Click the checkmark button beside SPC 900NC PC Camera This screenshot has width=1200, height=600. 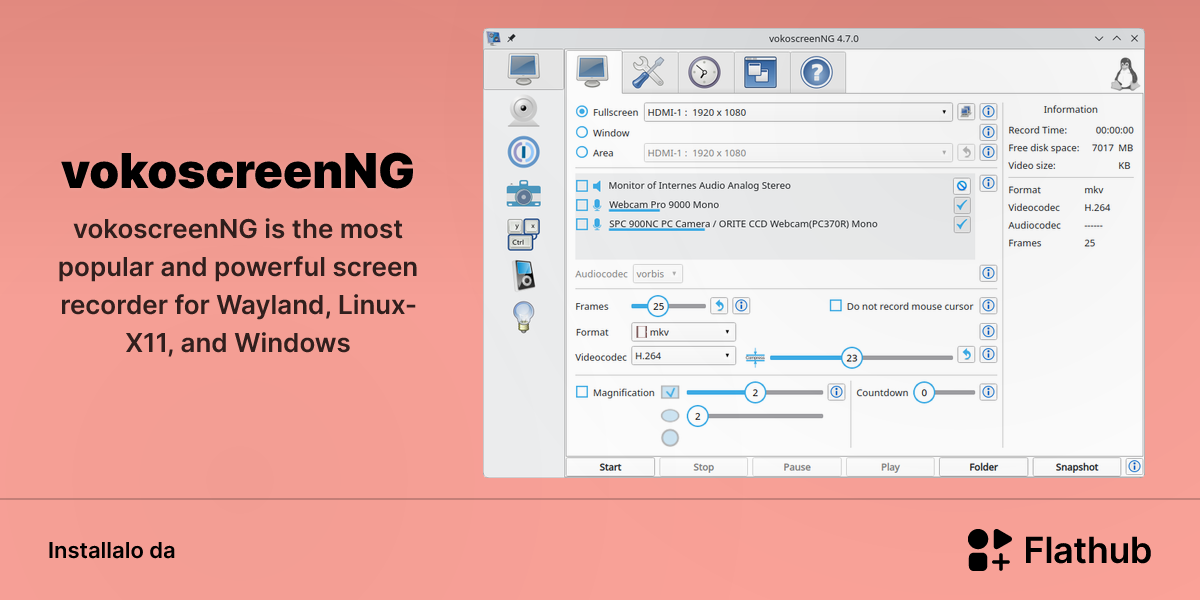[x=961, y=224]
